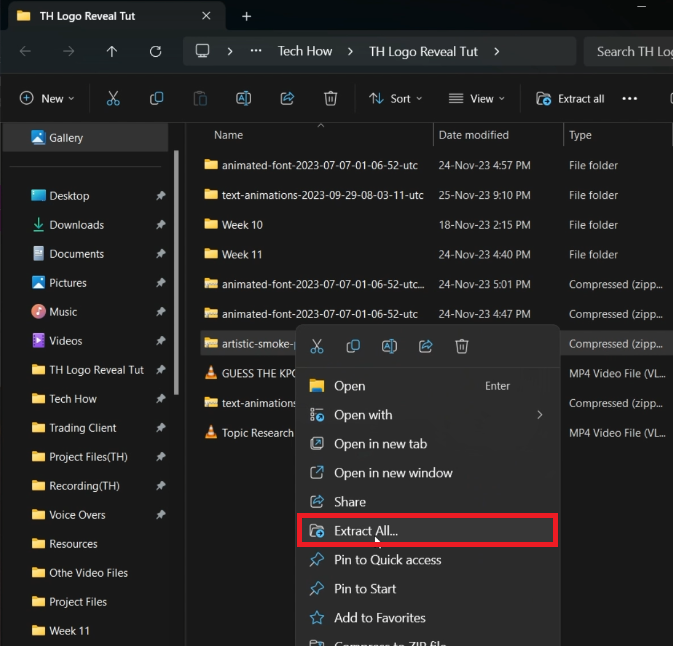Click the Extract all toolbar button
Screen dimensions: 673x646
point(570,98)
